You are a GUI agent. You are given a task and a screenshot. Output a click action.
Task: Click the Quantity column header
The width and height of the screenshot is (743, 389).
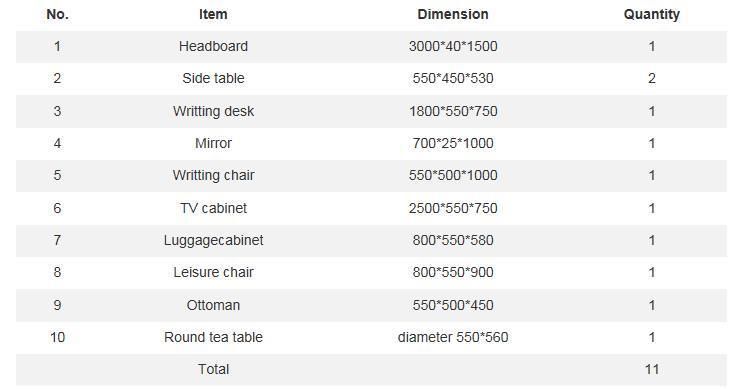[x=652, y=15]
